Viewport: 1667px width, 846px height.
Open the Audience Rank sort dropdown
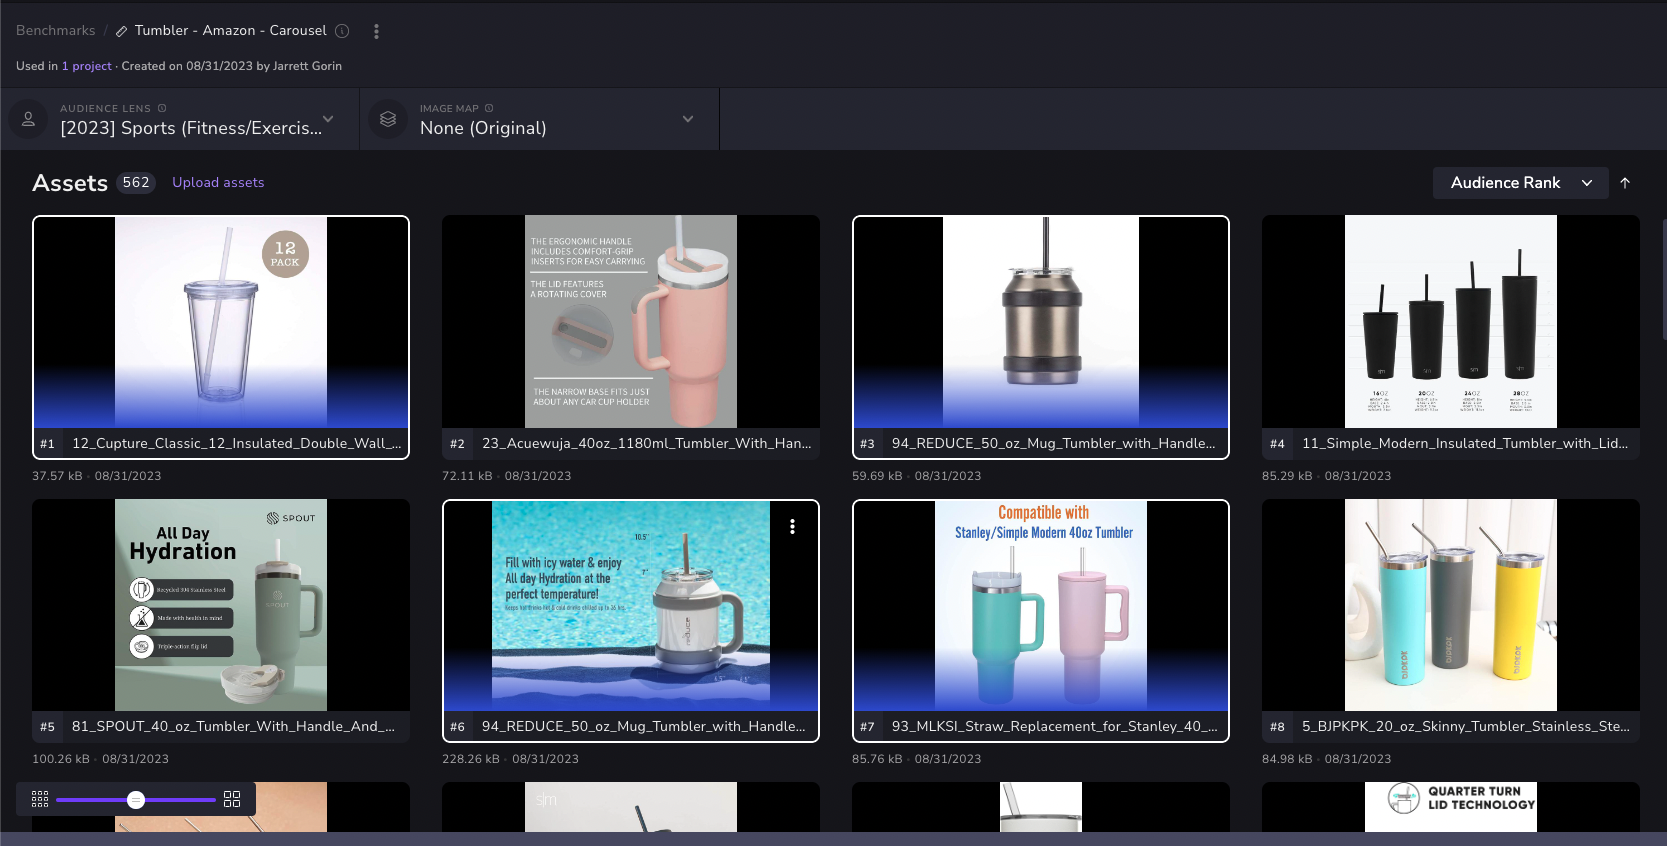(x=1520, y=183)
